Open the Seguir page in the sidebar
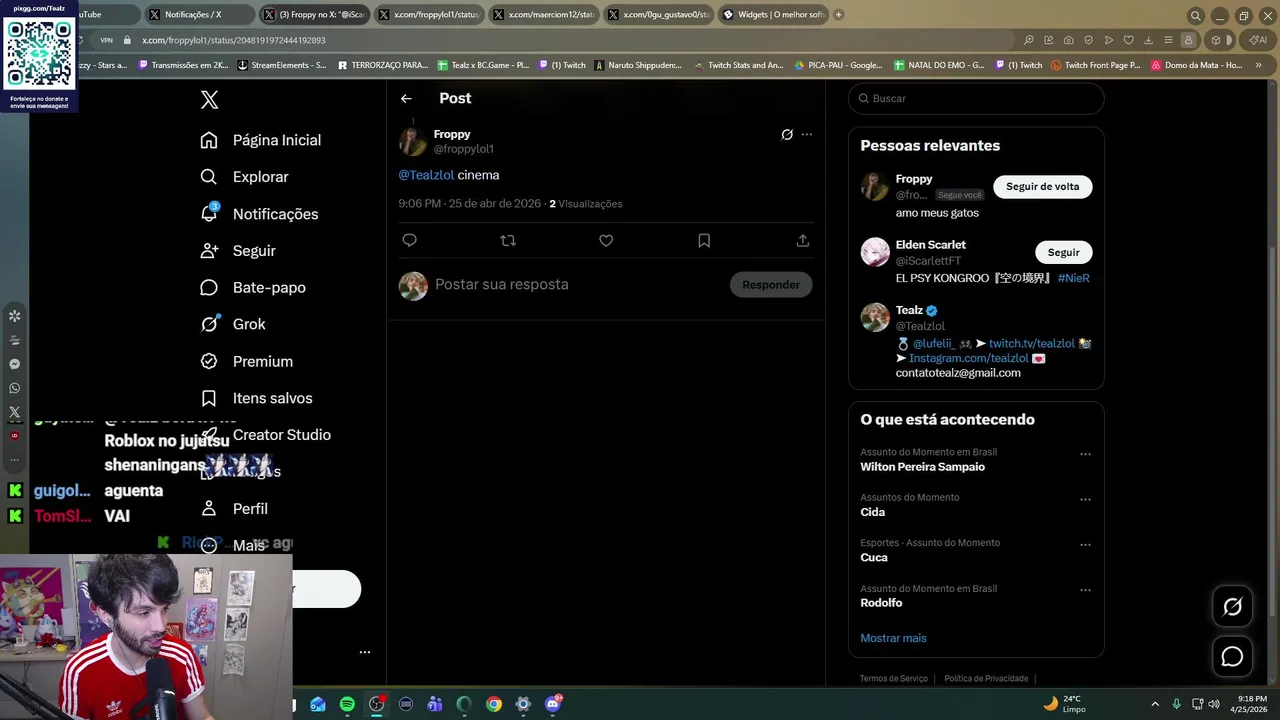 tap(237, 250)
